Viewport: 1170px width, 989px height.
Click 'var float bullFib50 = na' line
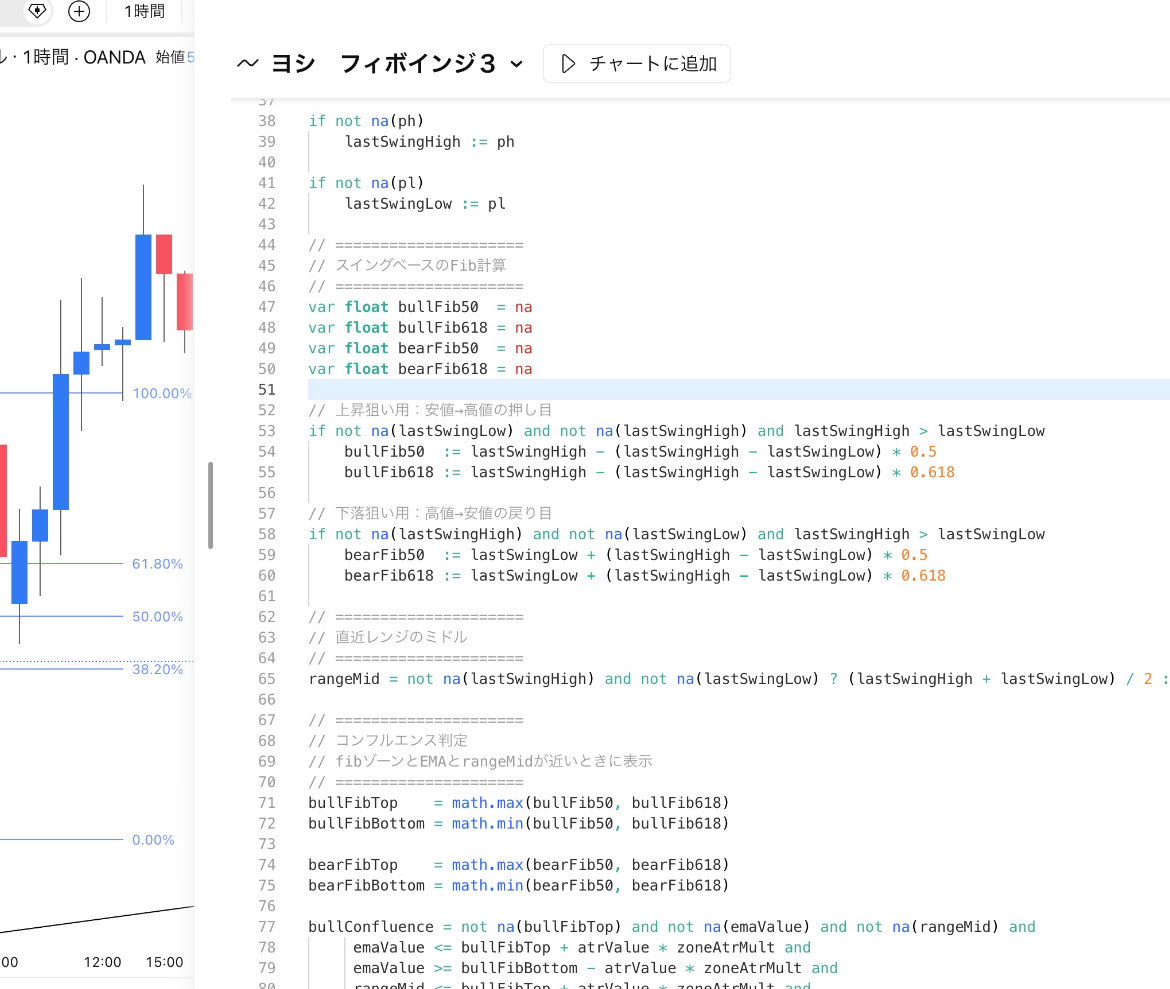coord(420,307)
